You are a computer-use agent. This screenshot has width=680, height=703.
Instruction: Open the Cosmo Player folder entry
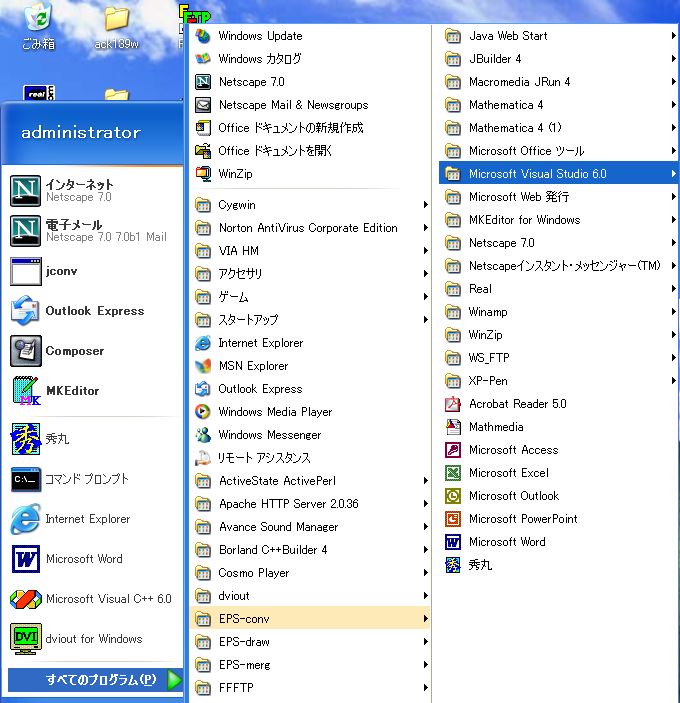310,573
